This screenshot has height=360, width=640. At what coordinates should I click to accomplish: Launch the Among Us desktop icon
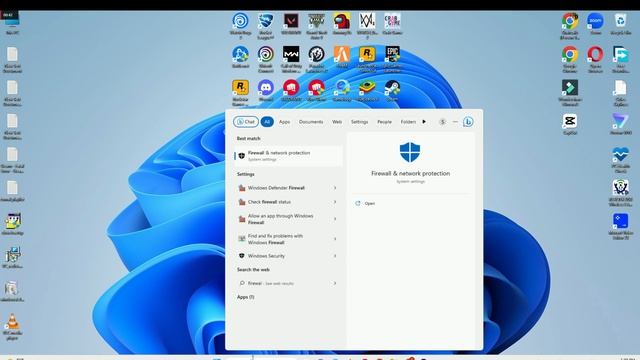[x=342, y=21]
